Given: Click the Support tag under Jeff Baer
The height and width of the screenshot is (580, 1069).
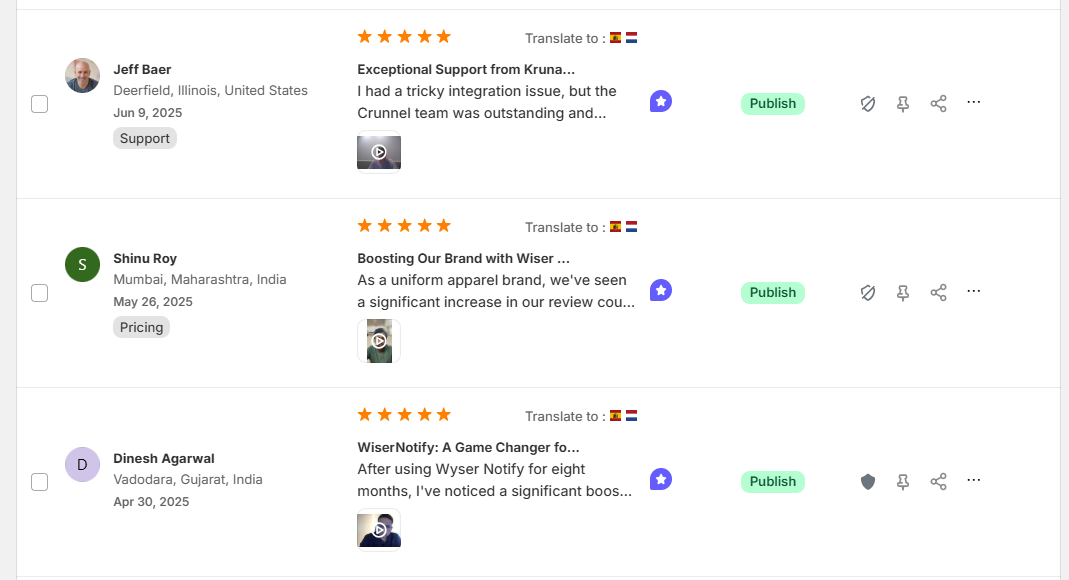Looking at the screenshot, I should [x=145, y=138].
